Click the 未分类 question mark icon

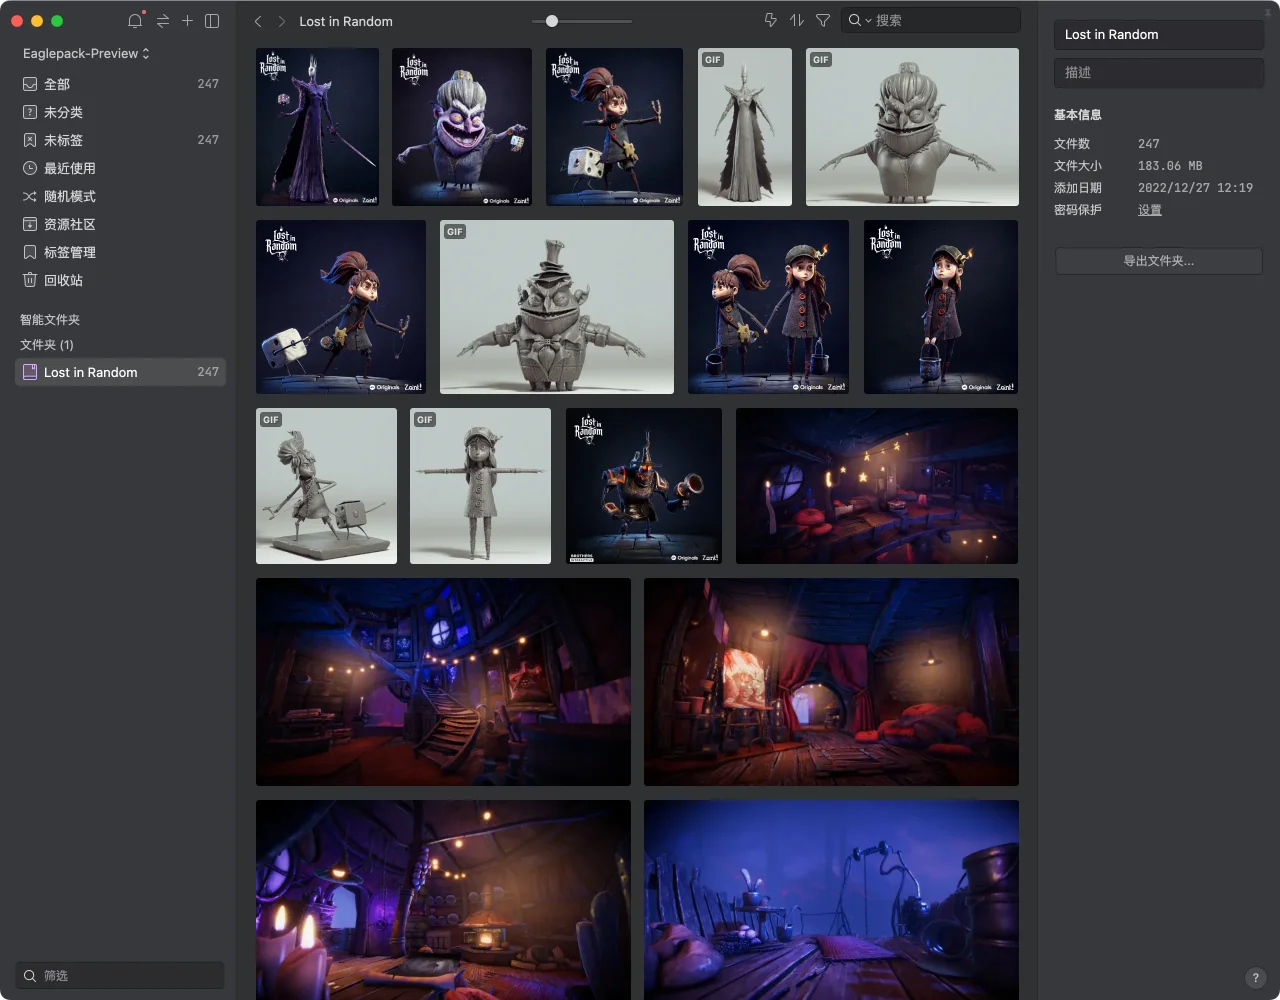click(x=30, y=112)
